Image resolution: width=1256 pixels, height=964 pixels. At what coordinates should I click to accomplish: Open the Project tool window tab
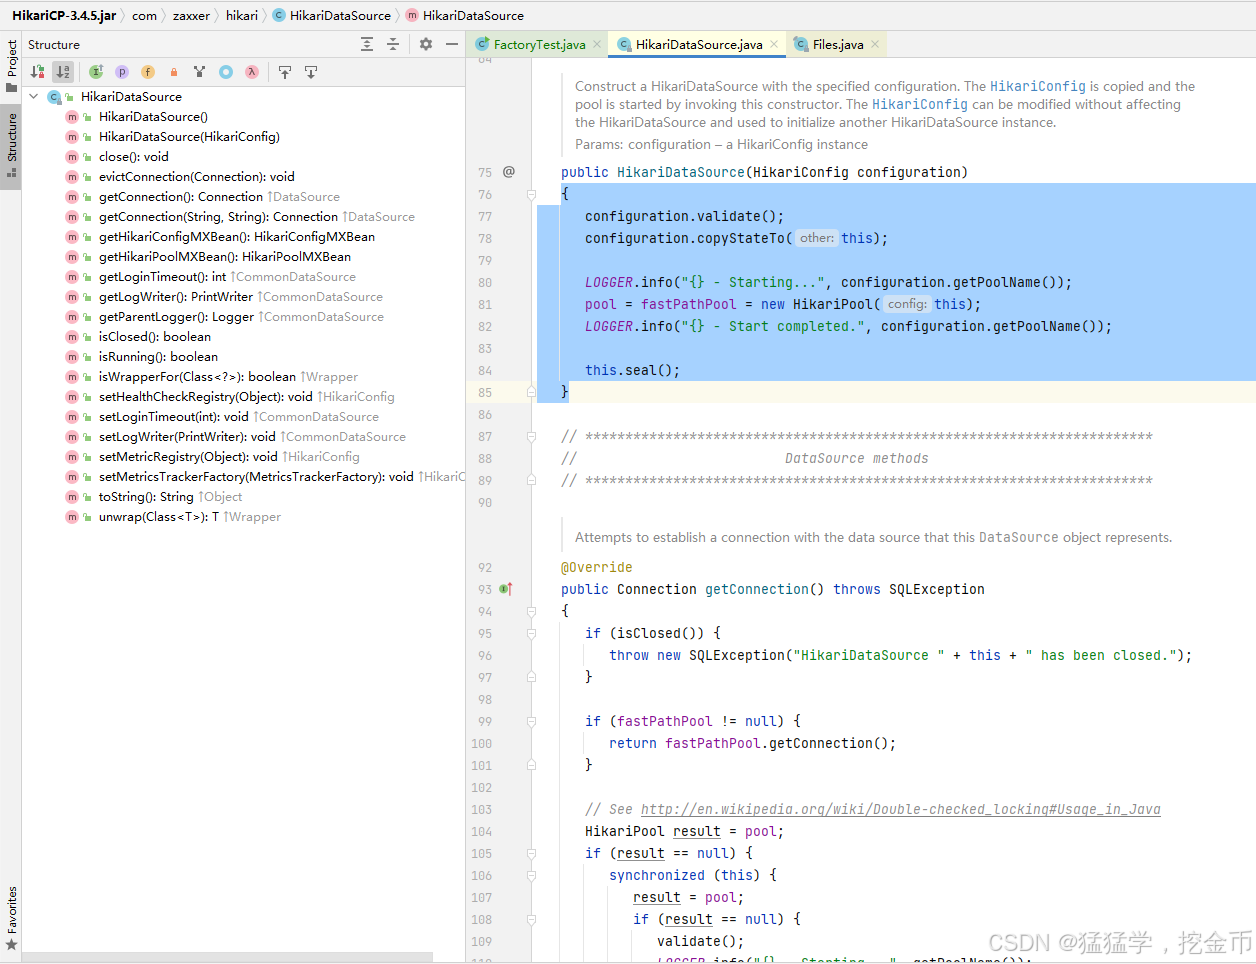[11, 66]
